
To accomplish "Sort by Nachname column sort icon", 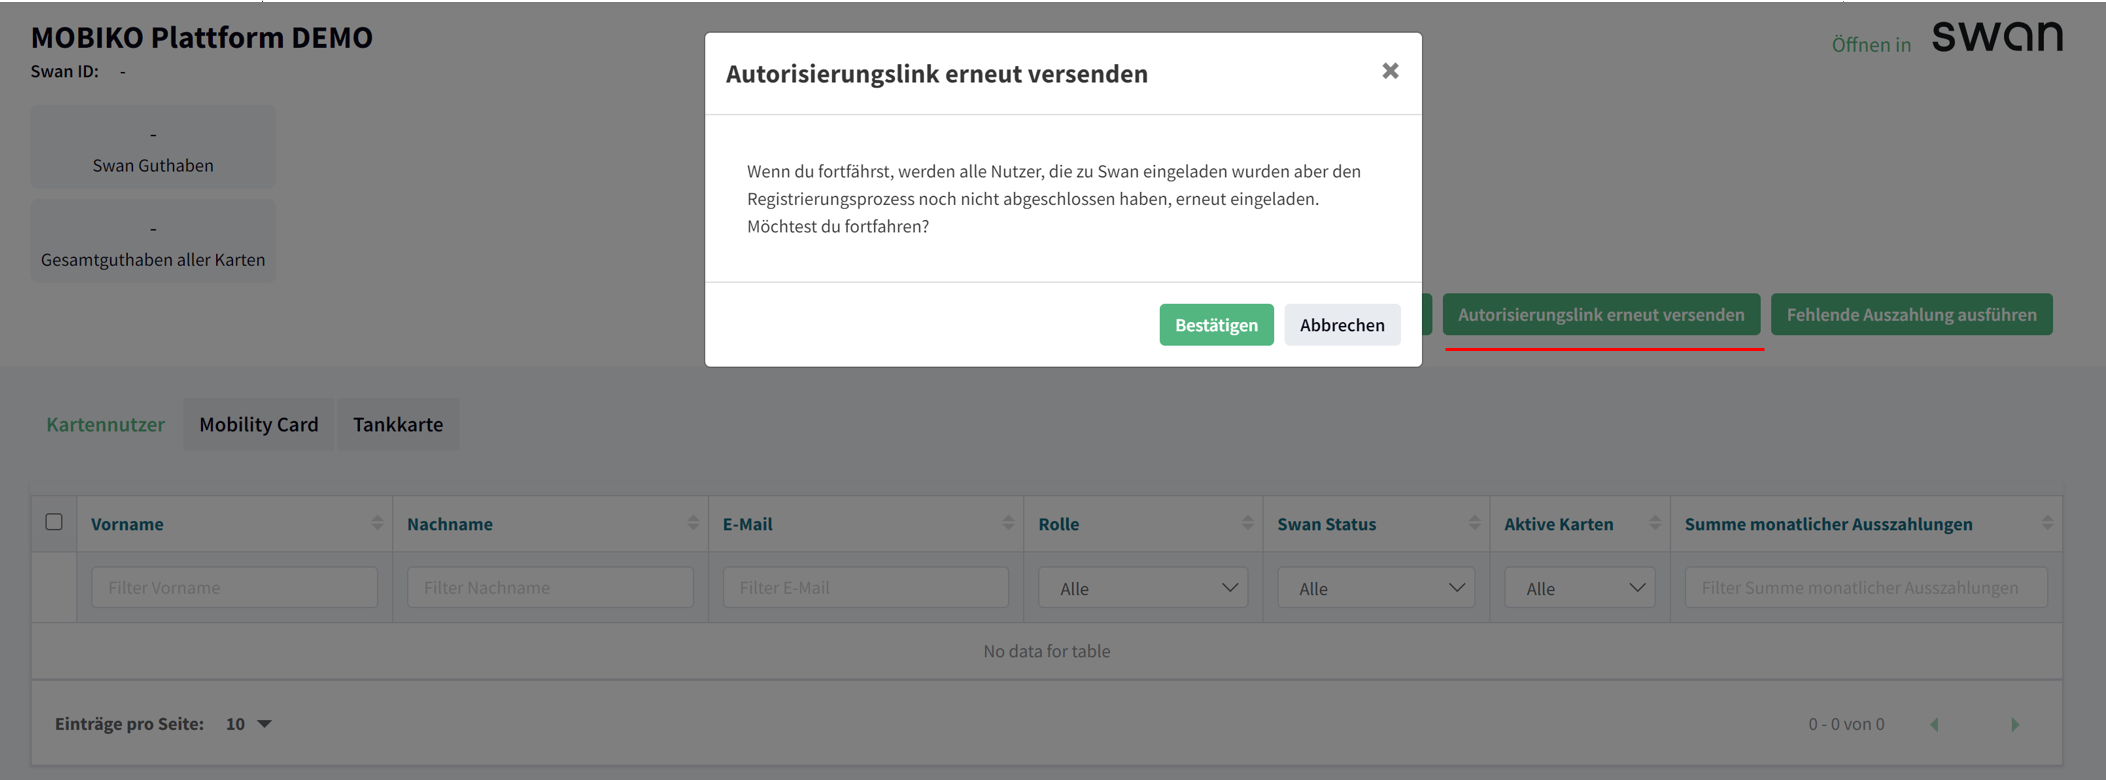I will (x=693, y=523).
